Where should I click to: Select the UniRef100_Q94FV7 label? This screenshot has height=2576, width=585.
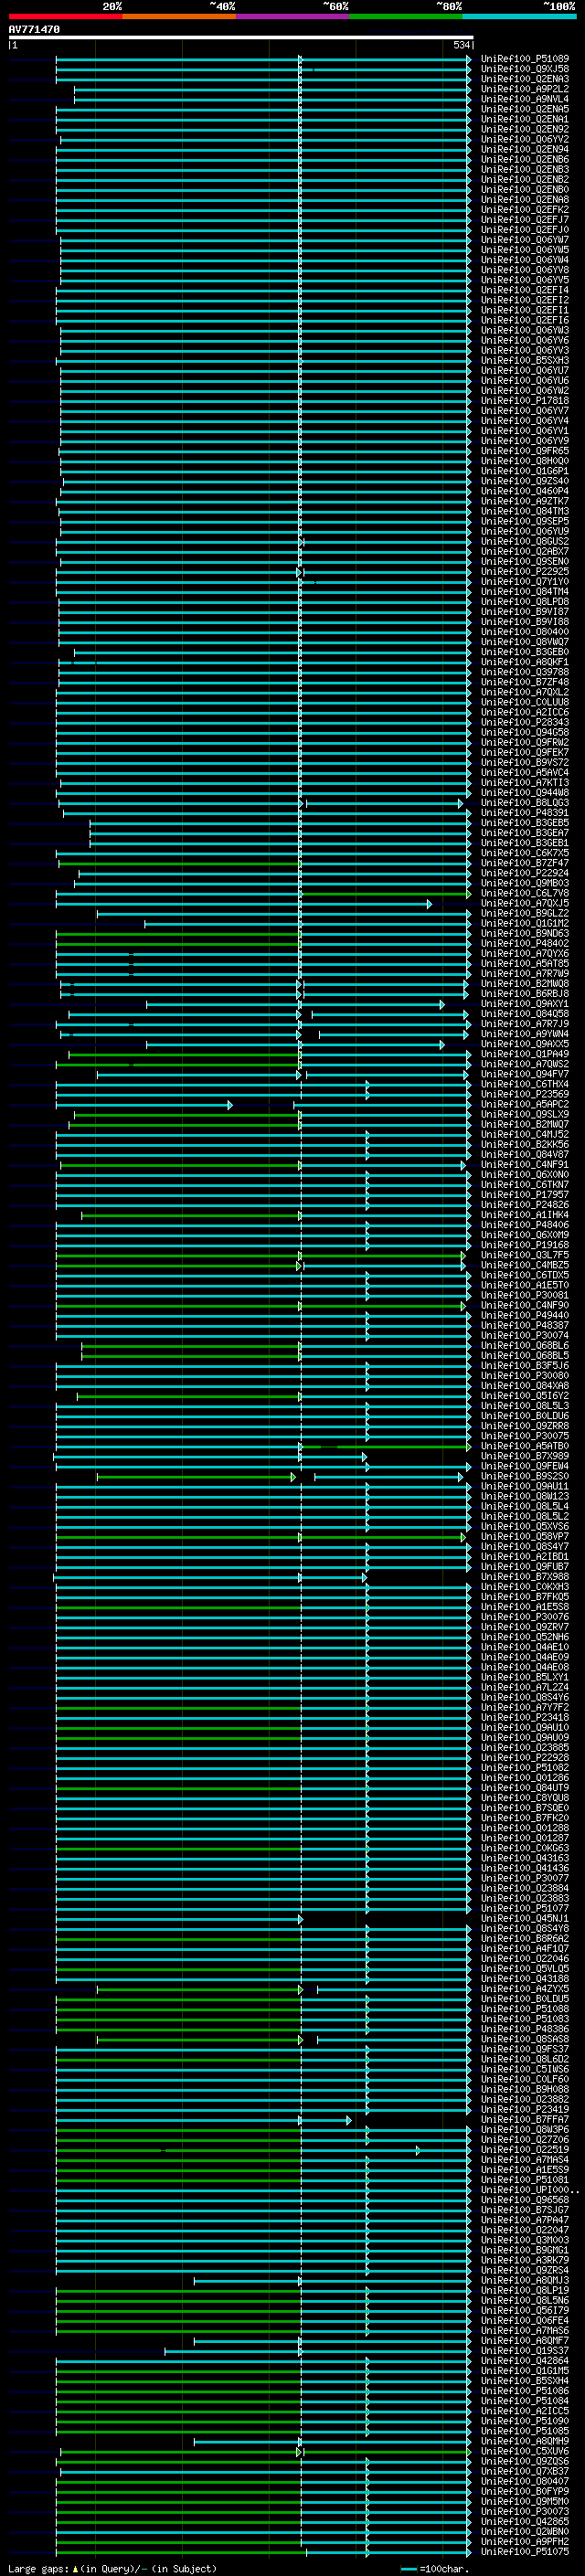tap(525, 1074)
